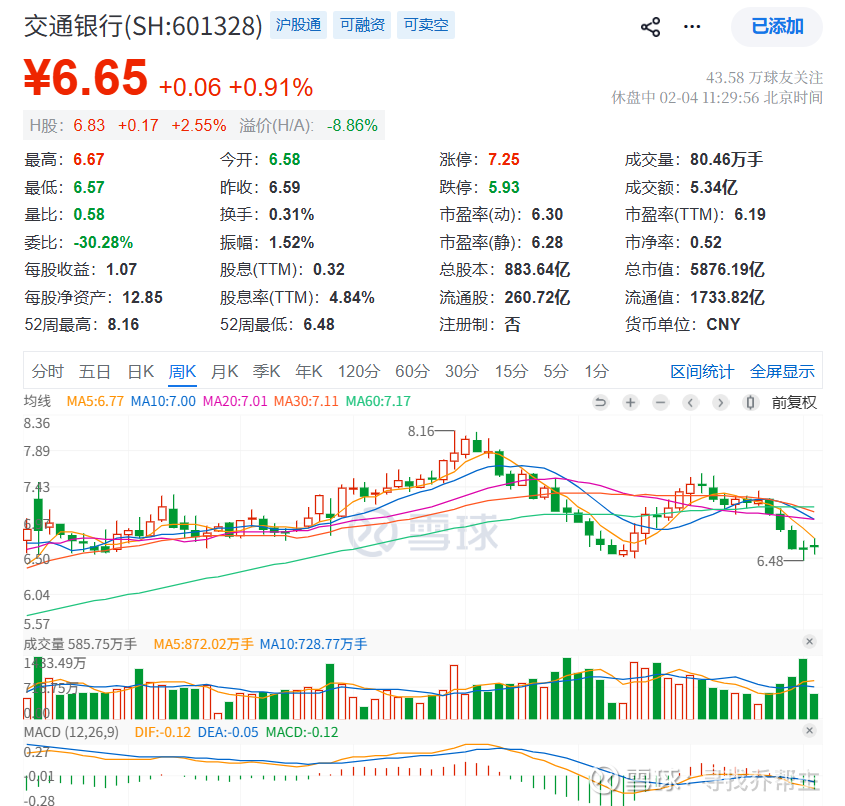Click the 可卖空 tag
This screenshot has height=806, width=845.
pyautogui.click(x=426, y=25)
